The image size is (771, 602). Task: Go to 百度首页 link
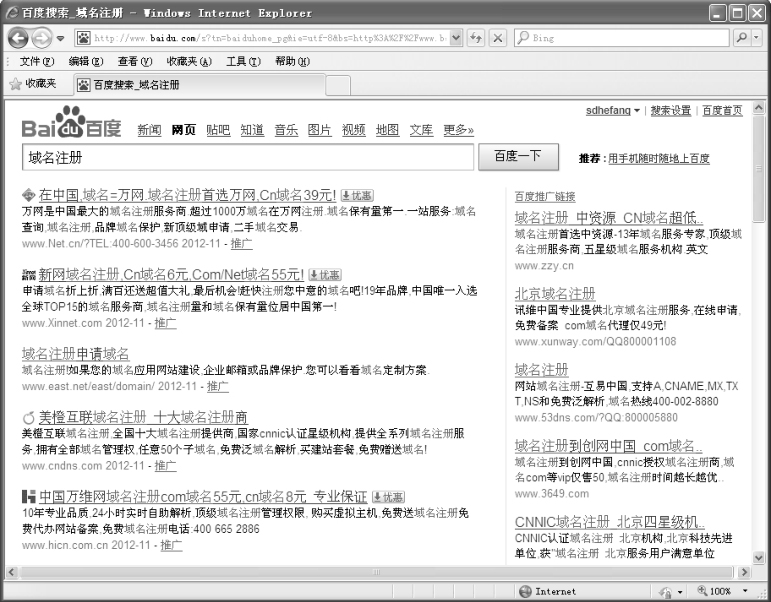[722, 111]
